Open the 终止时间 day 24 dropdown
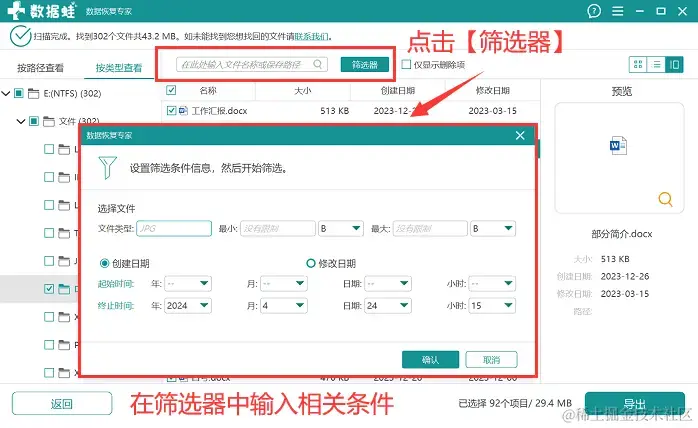698x428 pixels. point(388,306)
